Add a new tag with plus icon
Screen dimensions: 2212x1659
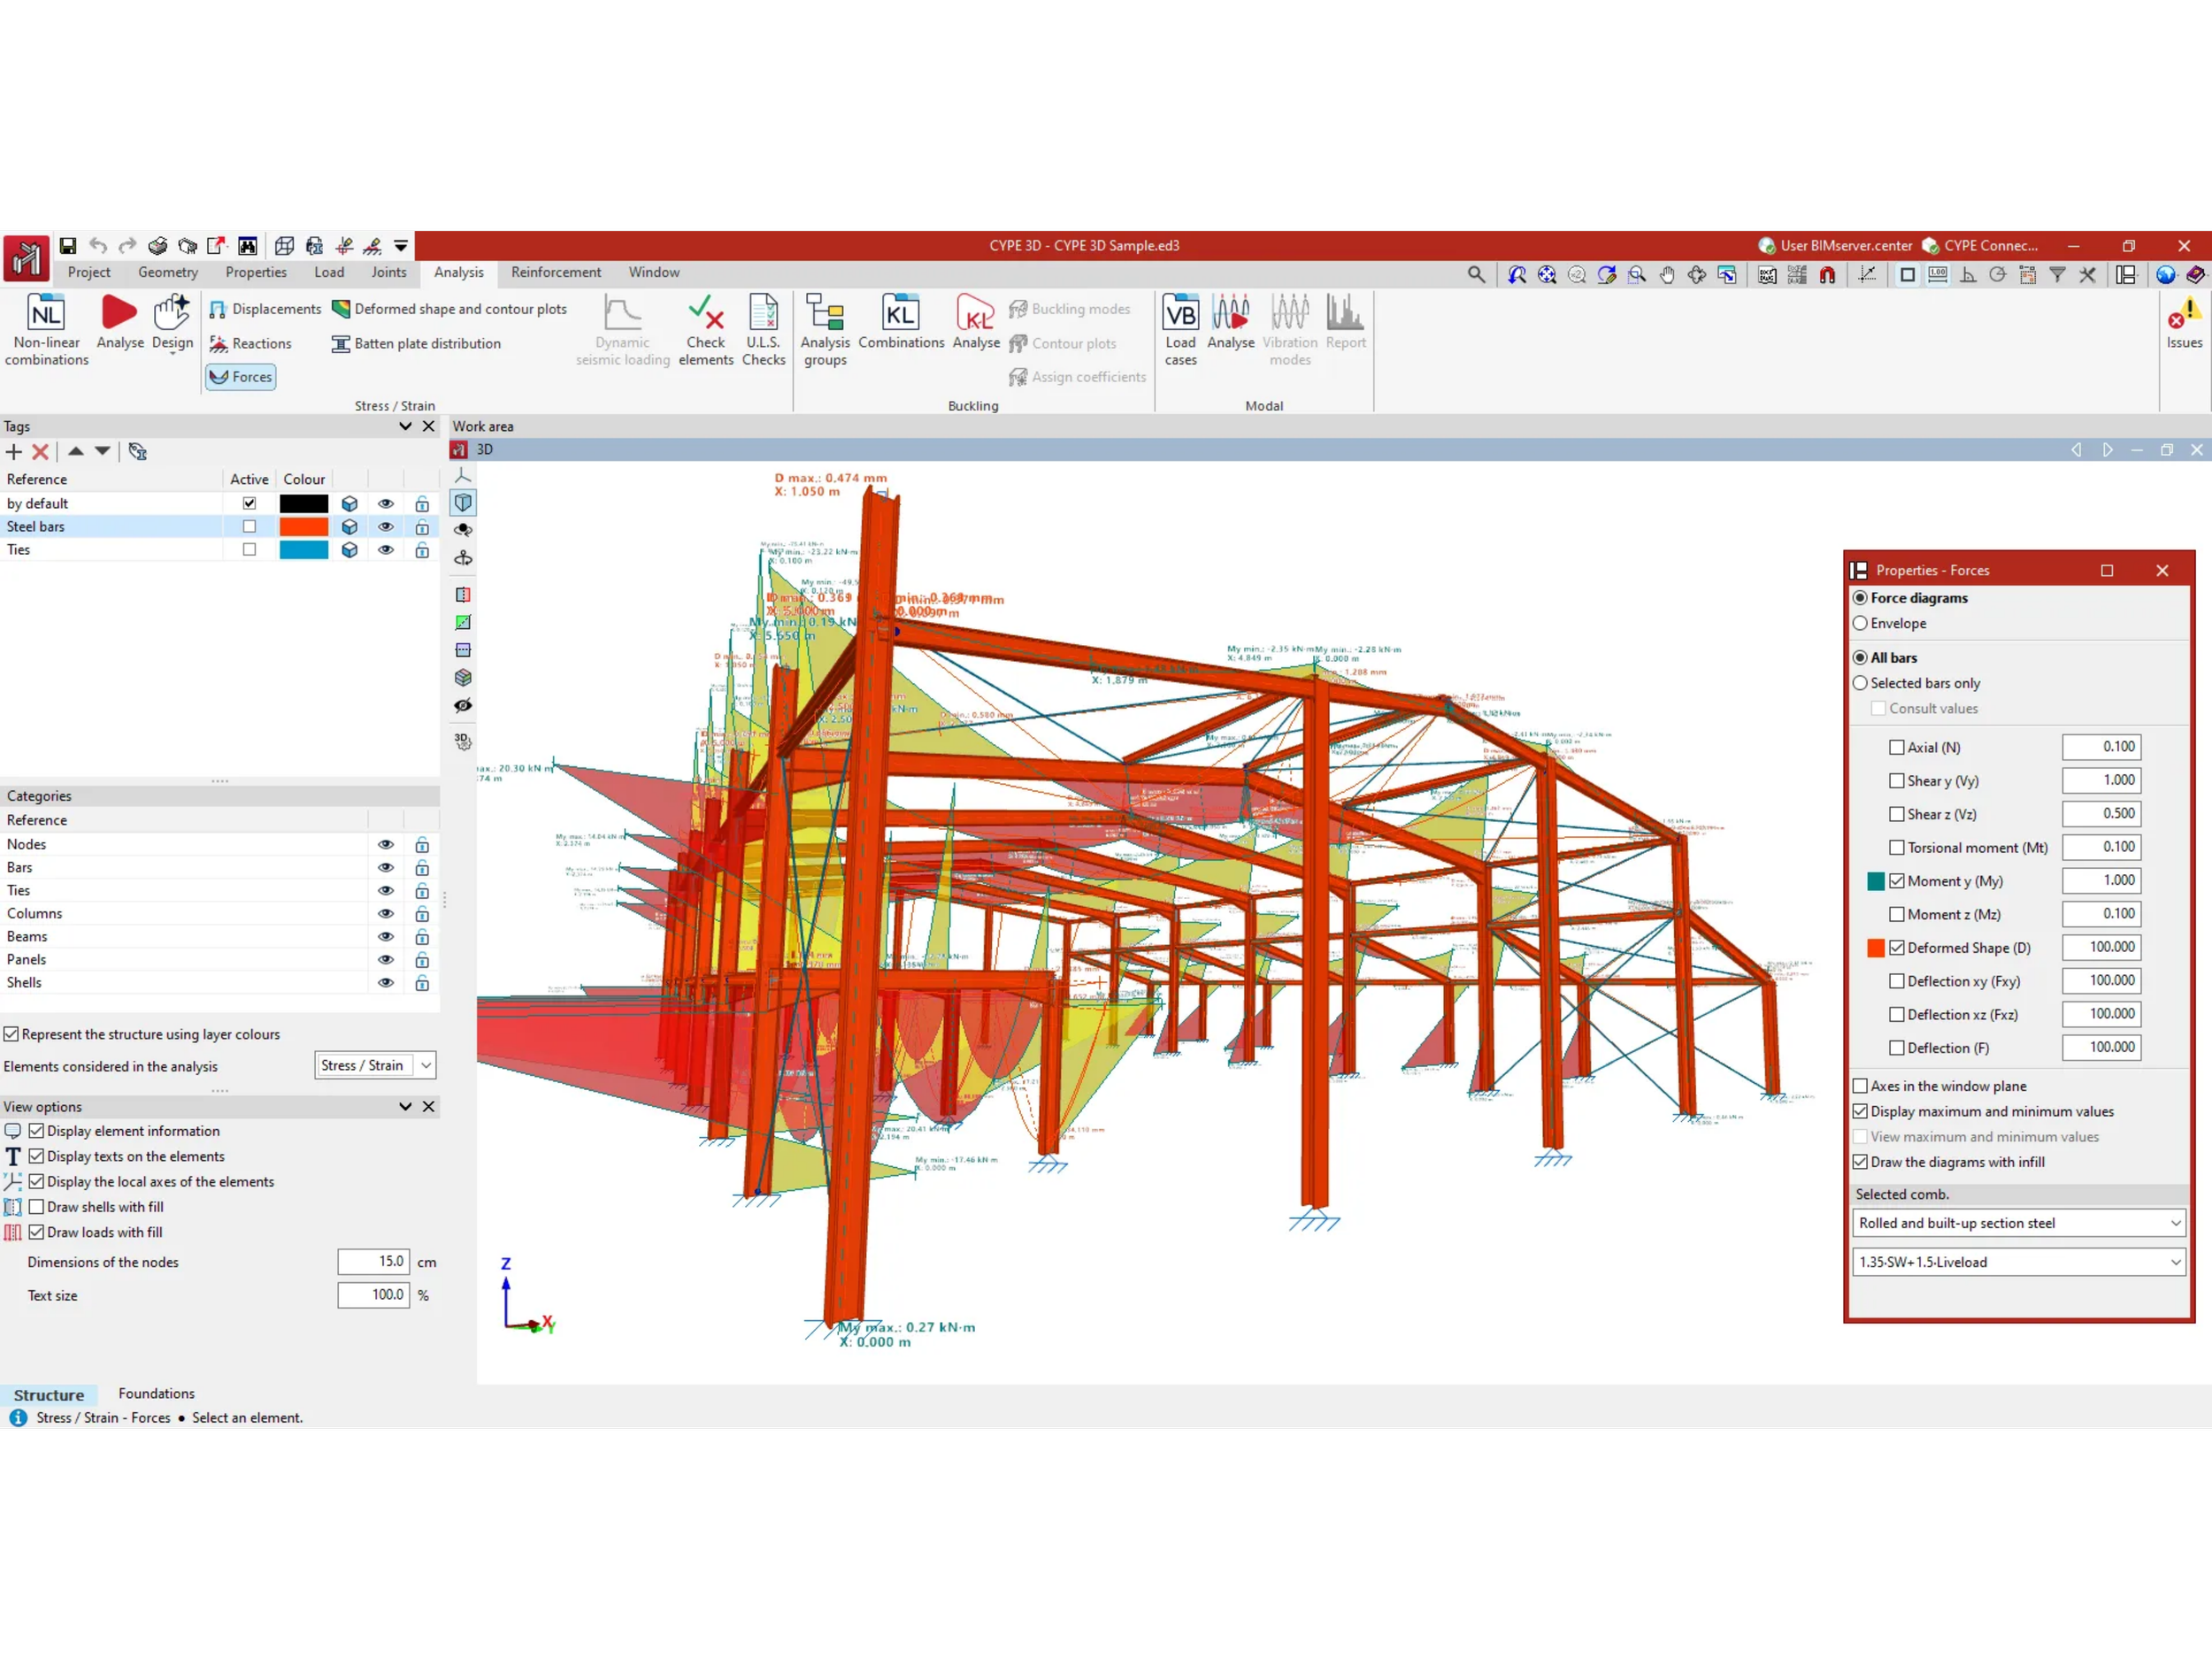pos(14,452)
